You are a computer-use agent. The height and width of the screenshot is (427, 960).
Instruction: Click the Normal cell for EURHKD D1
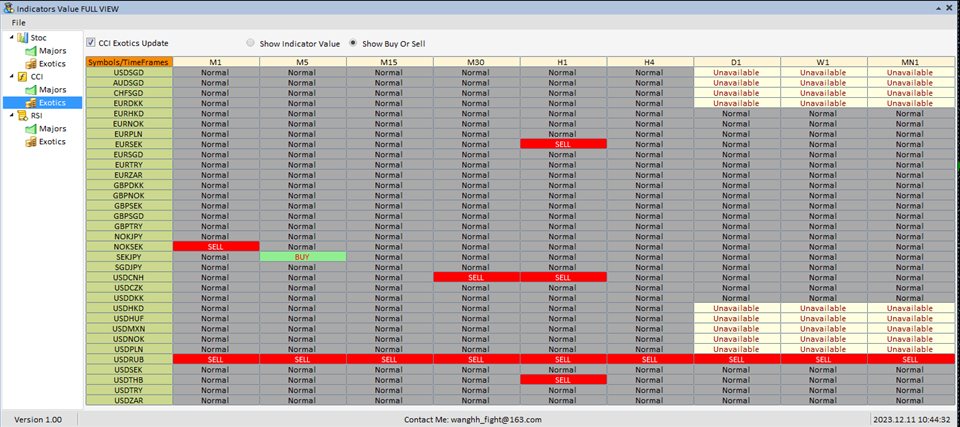tap(737, 113)
